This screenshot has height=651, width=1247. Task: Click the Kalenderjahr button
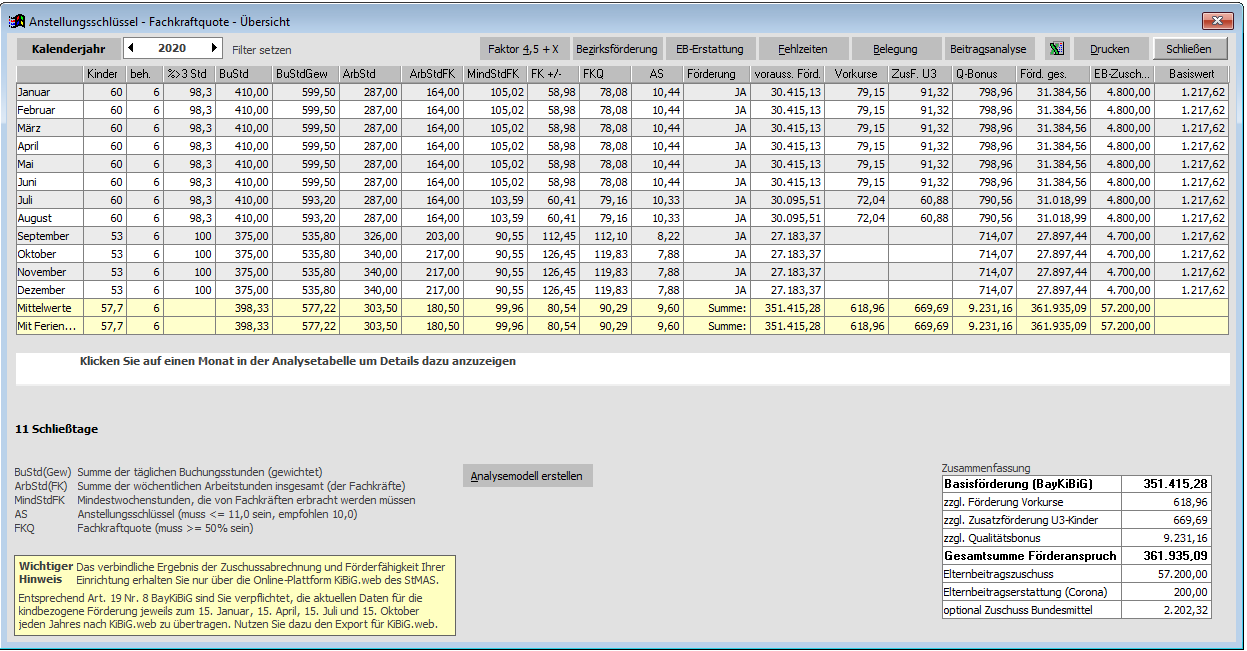[x=68, y=48]
